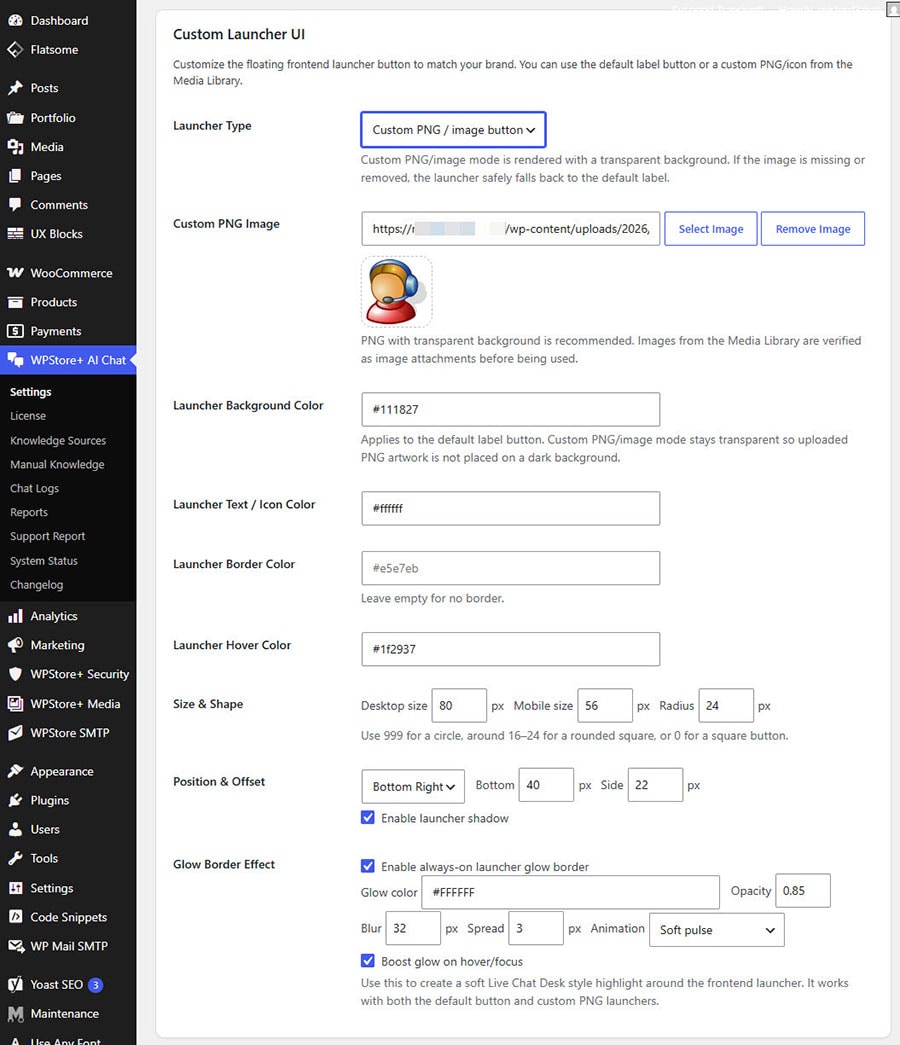The image size is (900, 1045).
Task: Open the Launcher Type dropdown
Action: [453, 130]
